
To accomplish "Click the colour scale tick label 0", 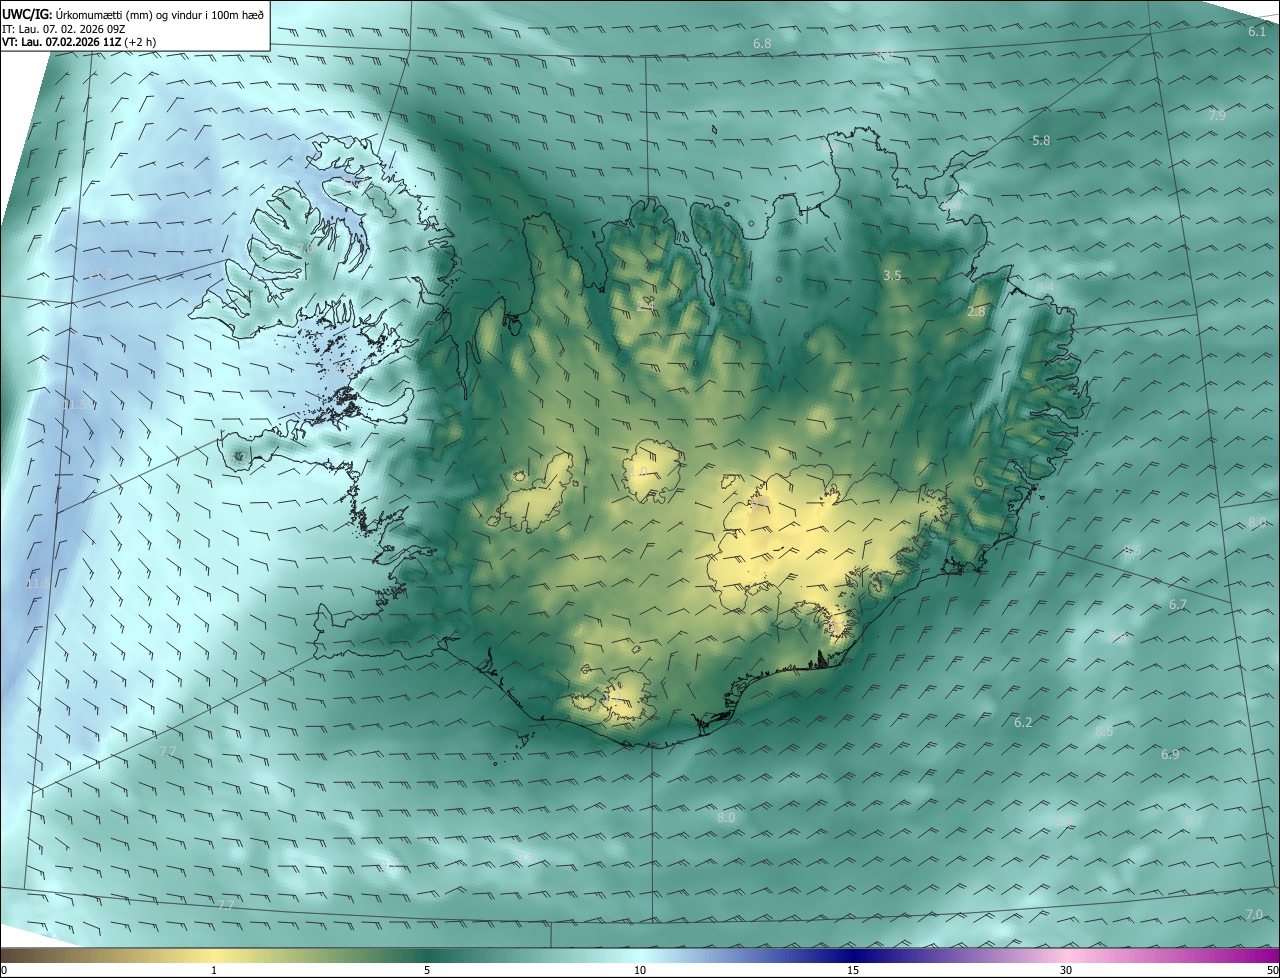I will coord(4,970).
